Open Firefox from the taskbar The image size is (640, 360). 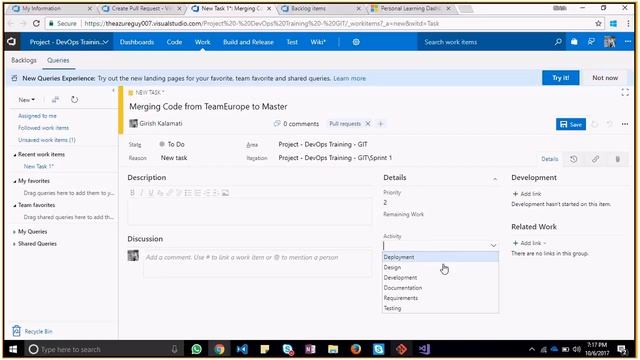[x=356, y=349]
